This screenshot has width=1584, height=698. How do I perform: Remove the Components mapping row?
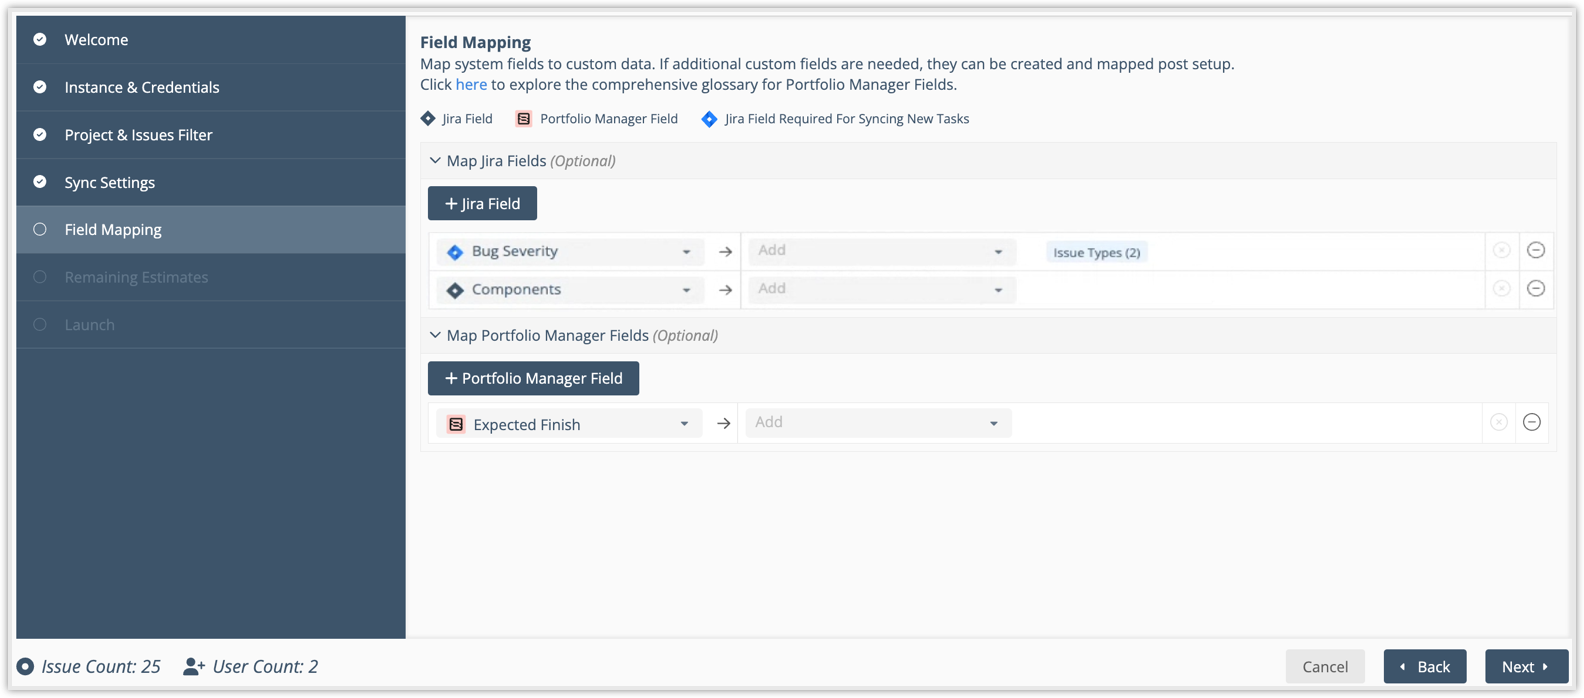pos(1536,289)
